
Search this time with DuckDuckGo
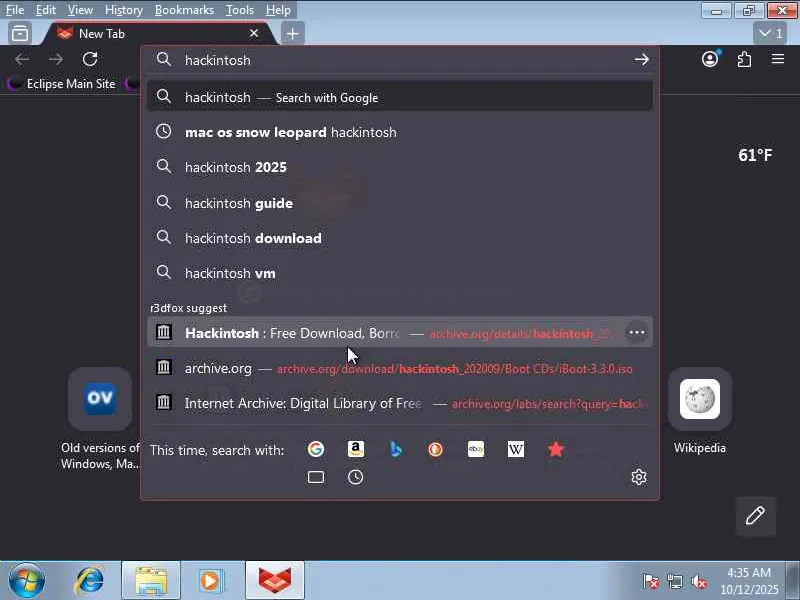tap(435, 449)
